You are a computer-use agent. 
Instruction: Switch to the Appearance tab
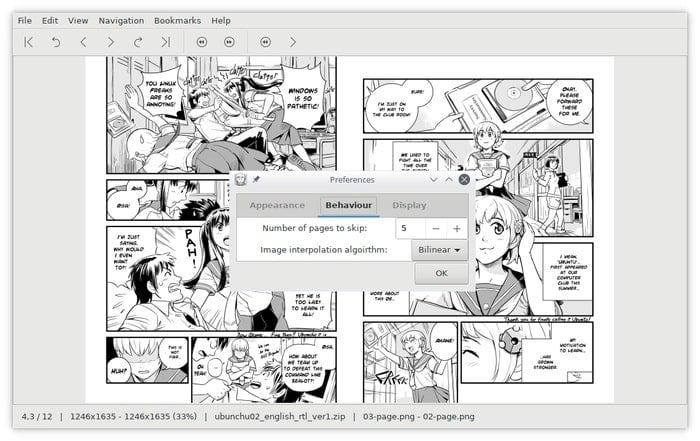pyautogui.click(x=277, y=205)
